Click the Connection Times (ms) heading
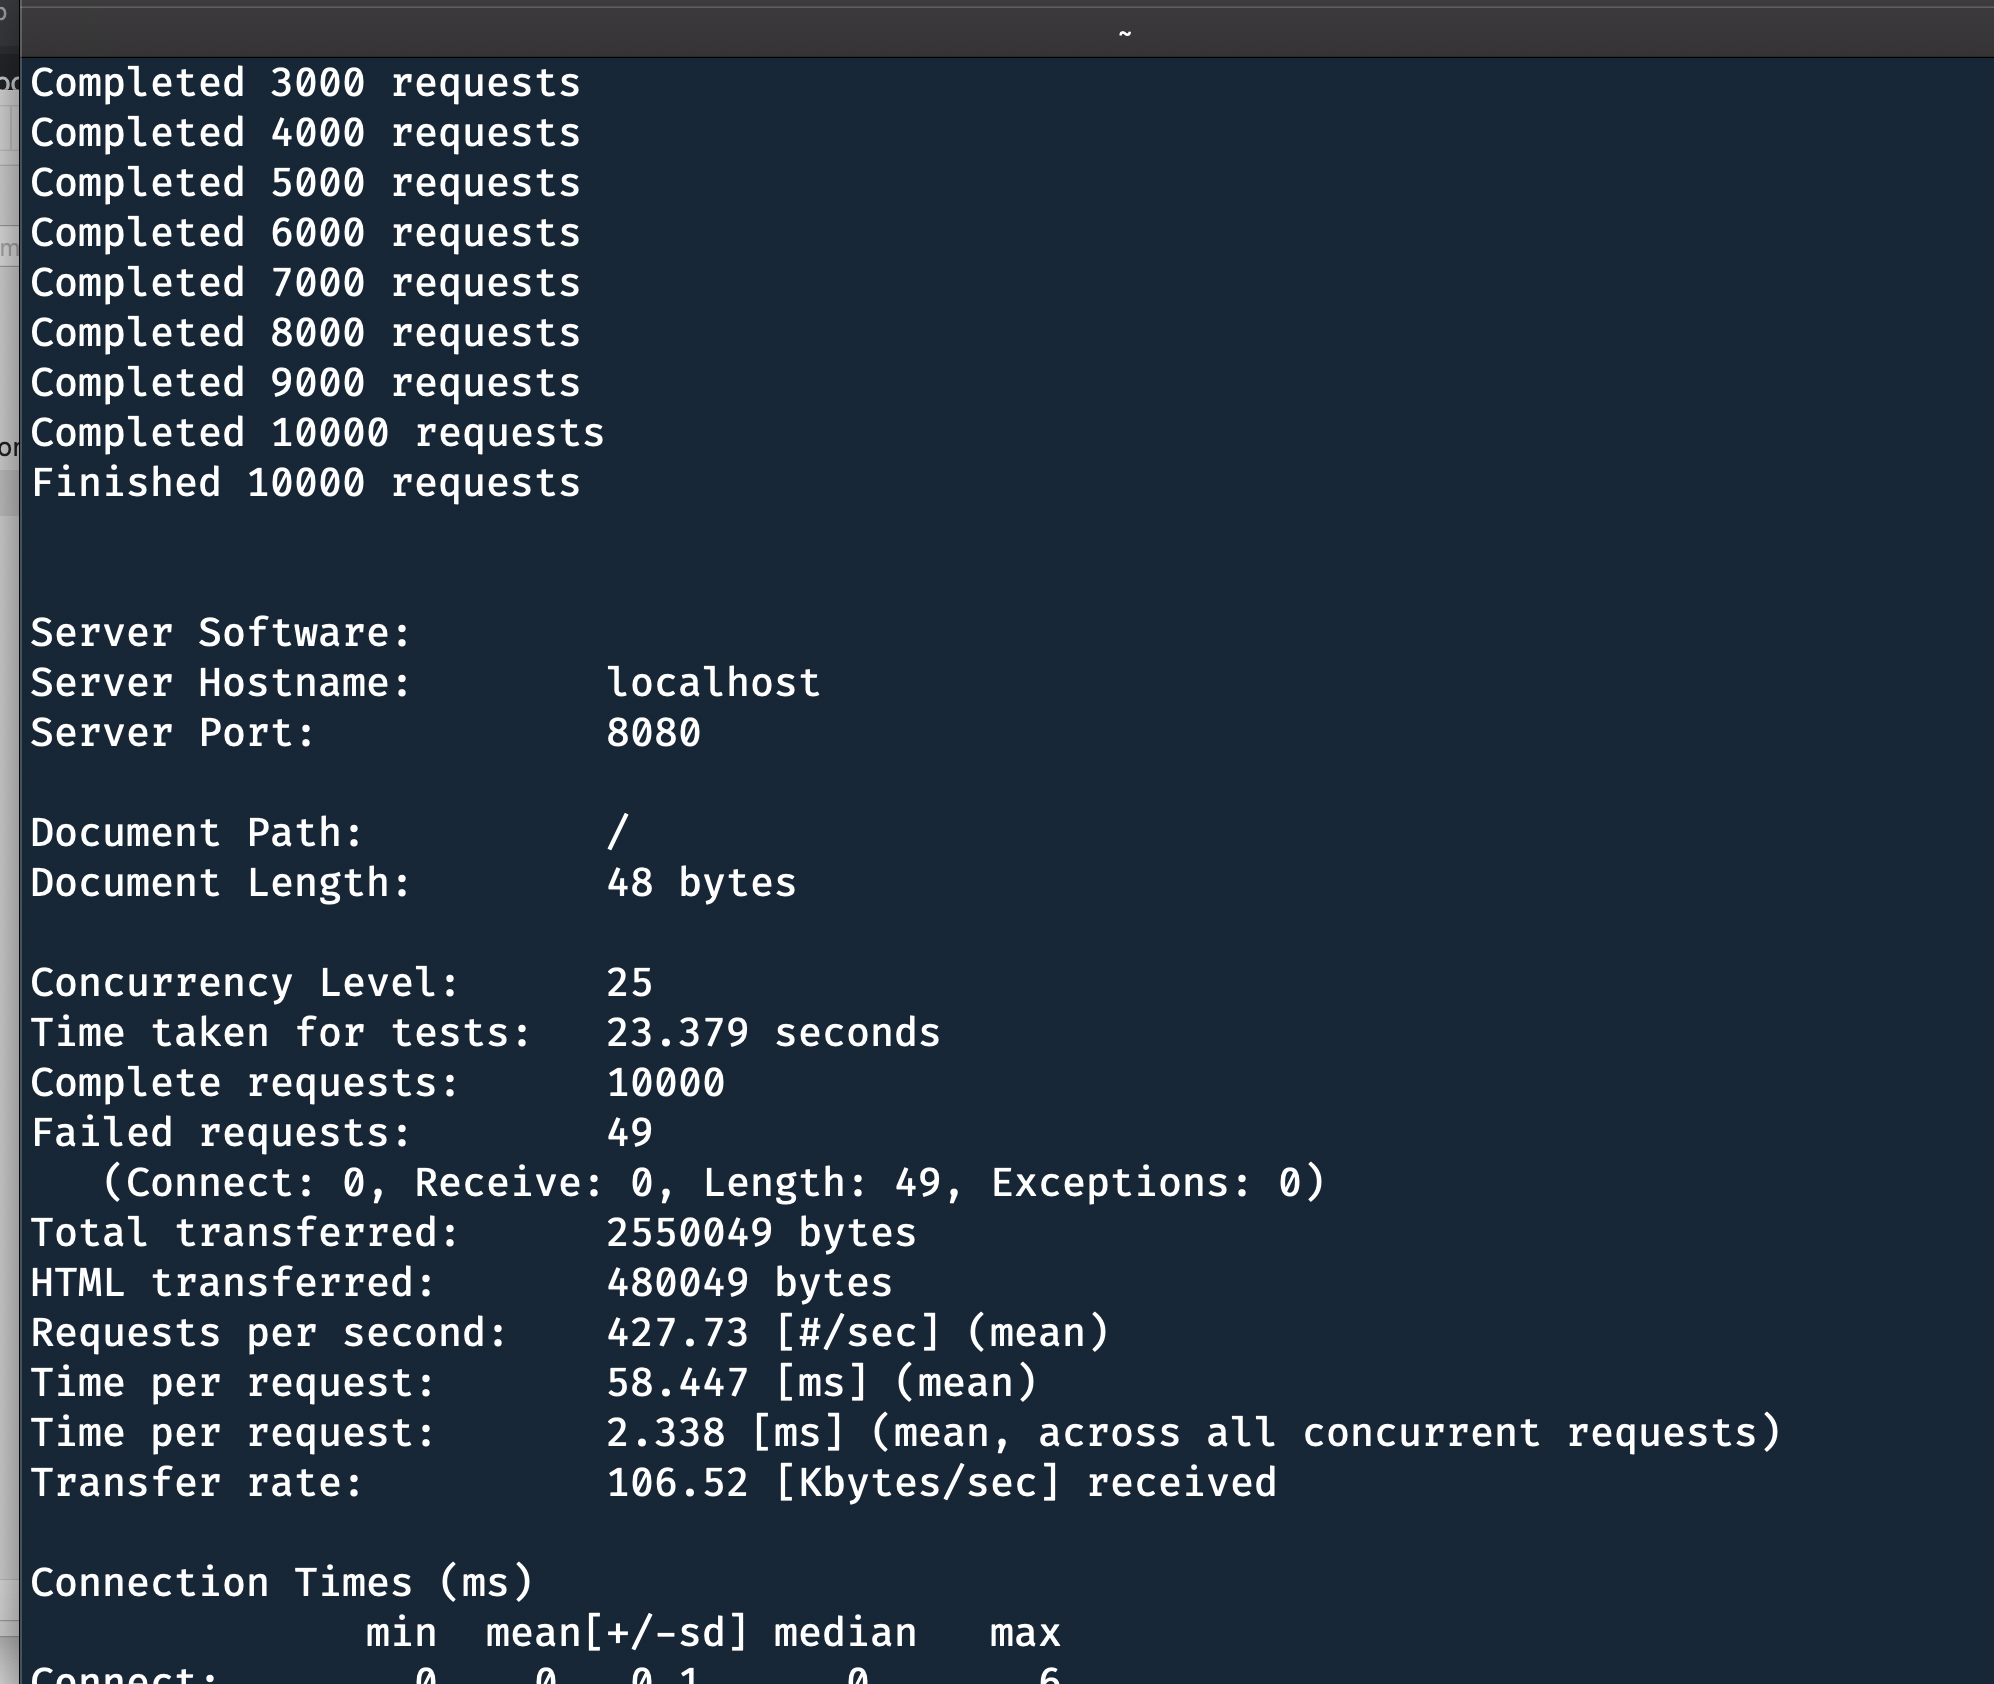Viewport: 1994px width, 1684px height. click(x=280, y=1582)
